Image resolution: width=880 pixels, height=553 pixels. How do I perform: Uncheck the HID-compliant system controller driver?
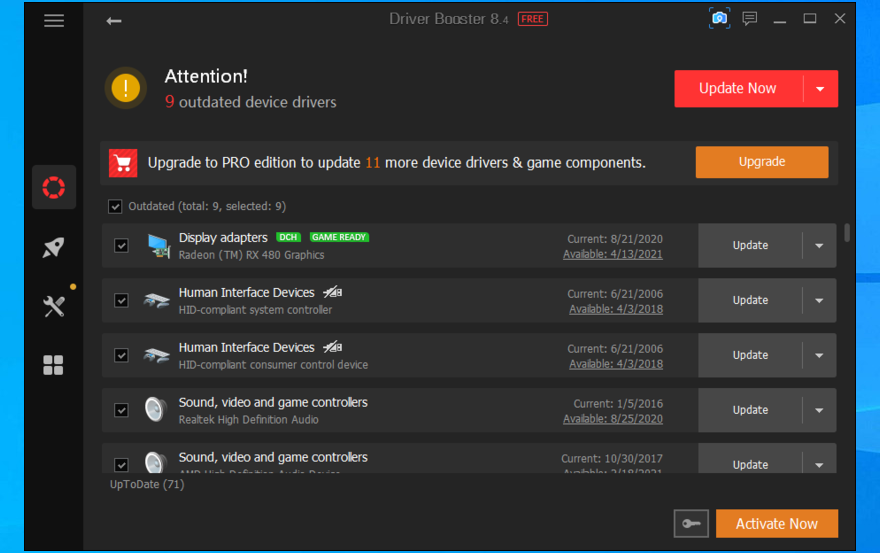(x=121, y=300)
